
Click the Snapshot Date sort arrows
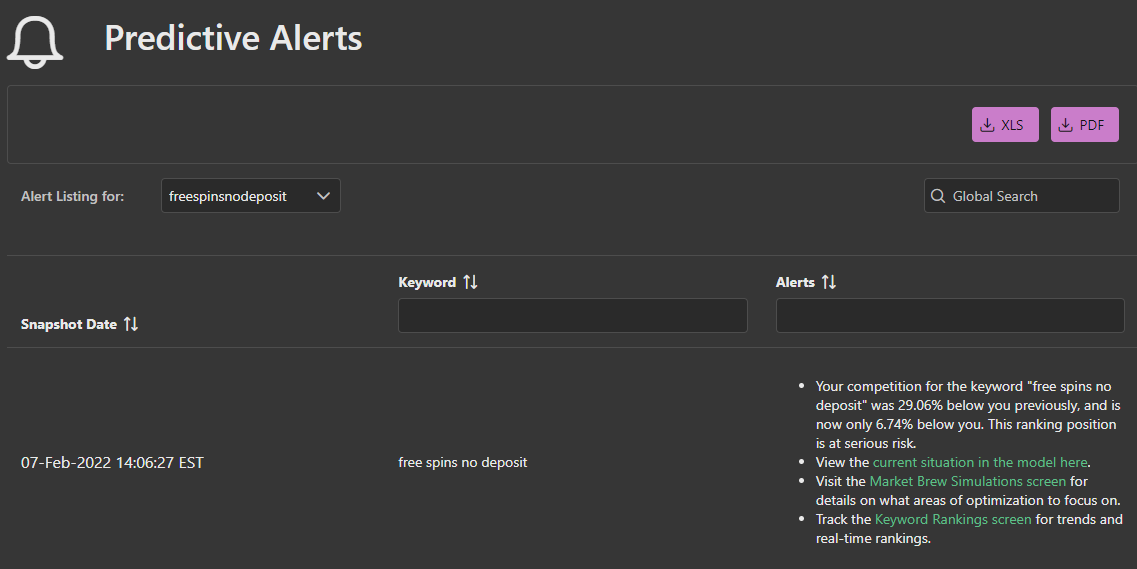click(x=131, y=324)
